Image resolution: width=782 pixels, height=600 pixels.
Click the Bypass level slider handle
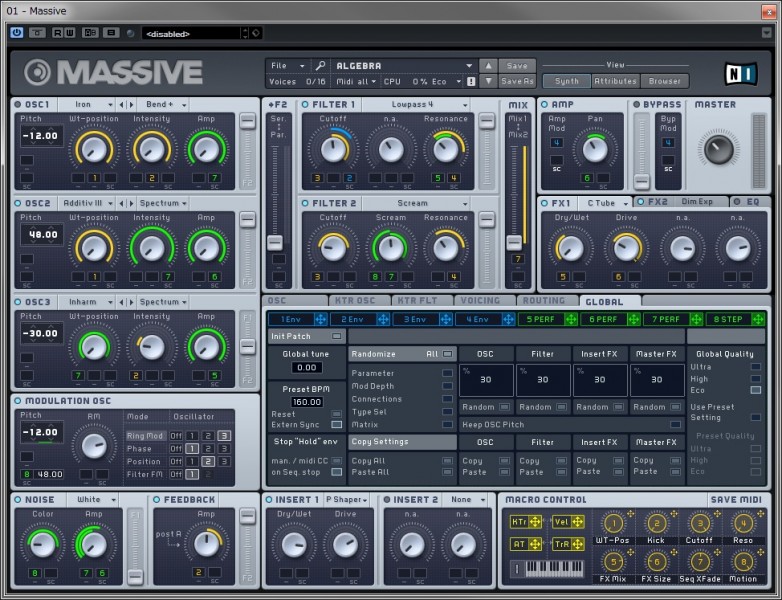tap(641, 181)
